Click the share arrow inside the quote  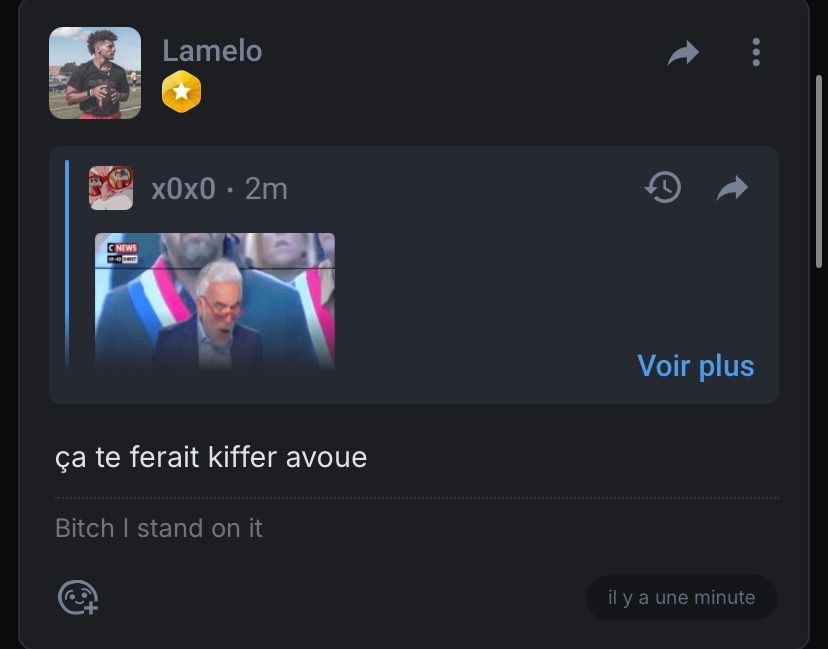click(733, 187)
